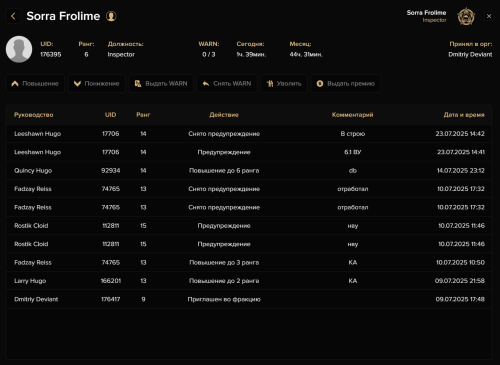The width and height of the screenshot is (500, 365).
Task: Click the Понижение demote button
Action: (x=97, y=83)
